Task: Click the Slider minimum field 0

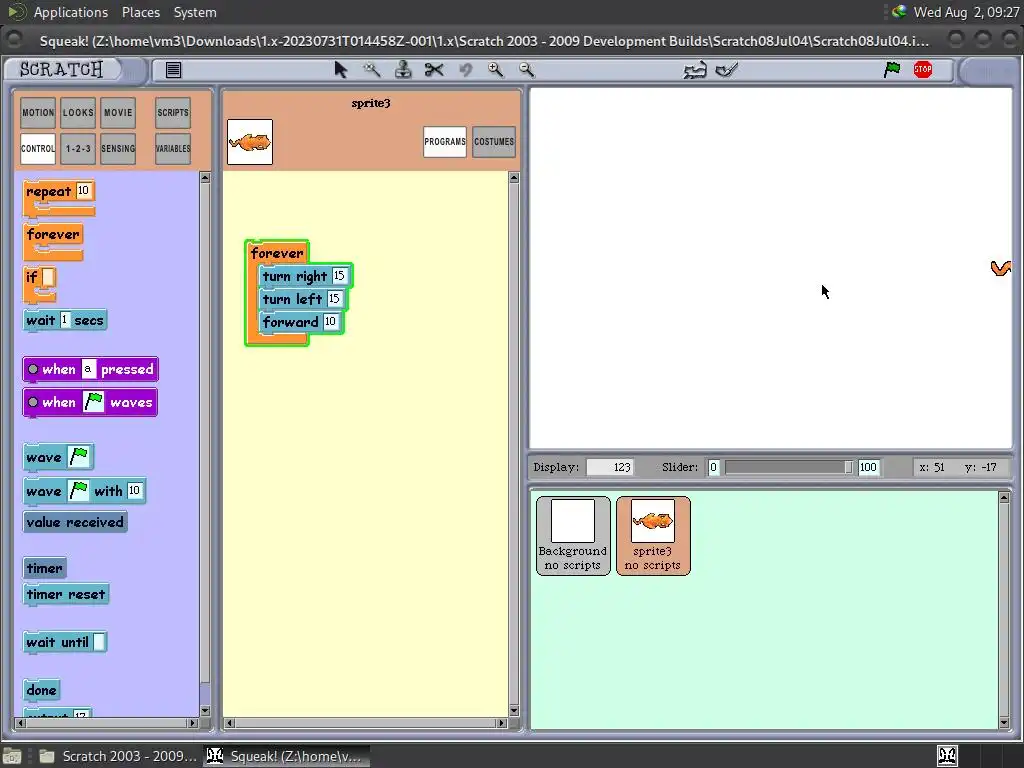Action: pyautogui.click(x=713, y=467)
